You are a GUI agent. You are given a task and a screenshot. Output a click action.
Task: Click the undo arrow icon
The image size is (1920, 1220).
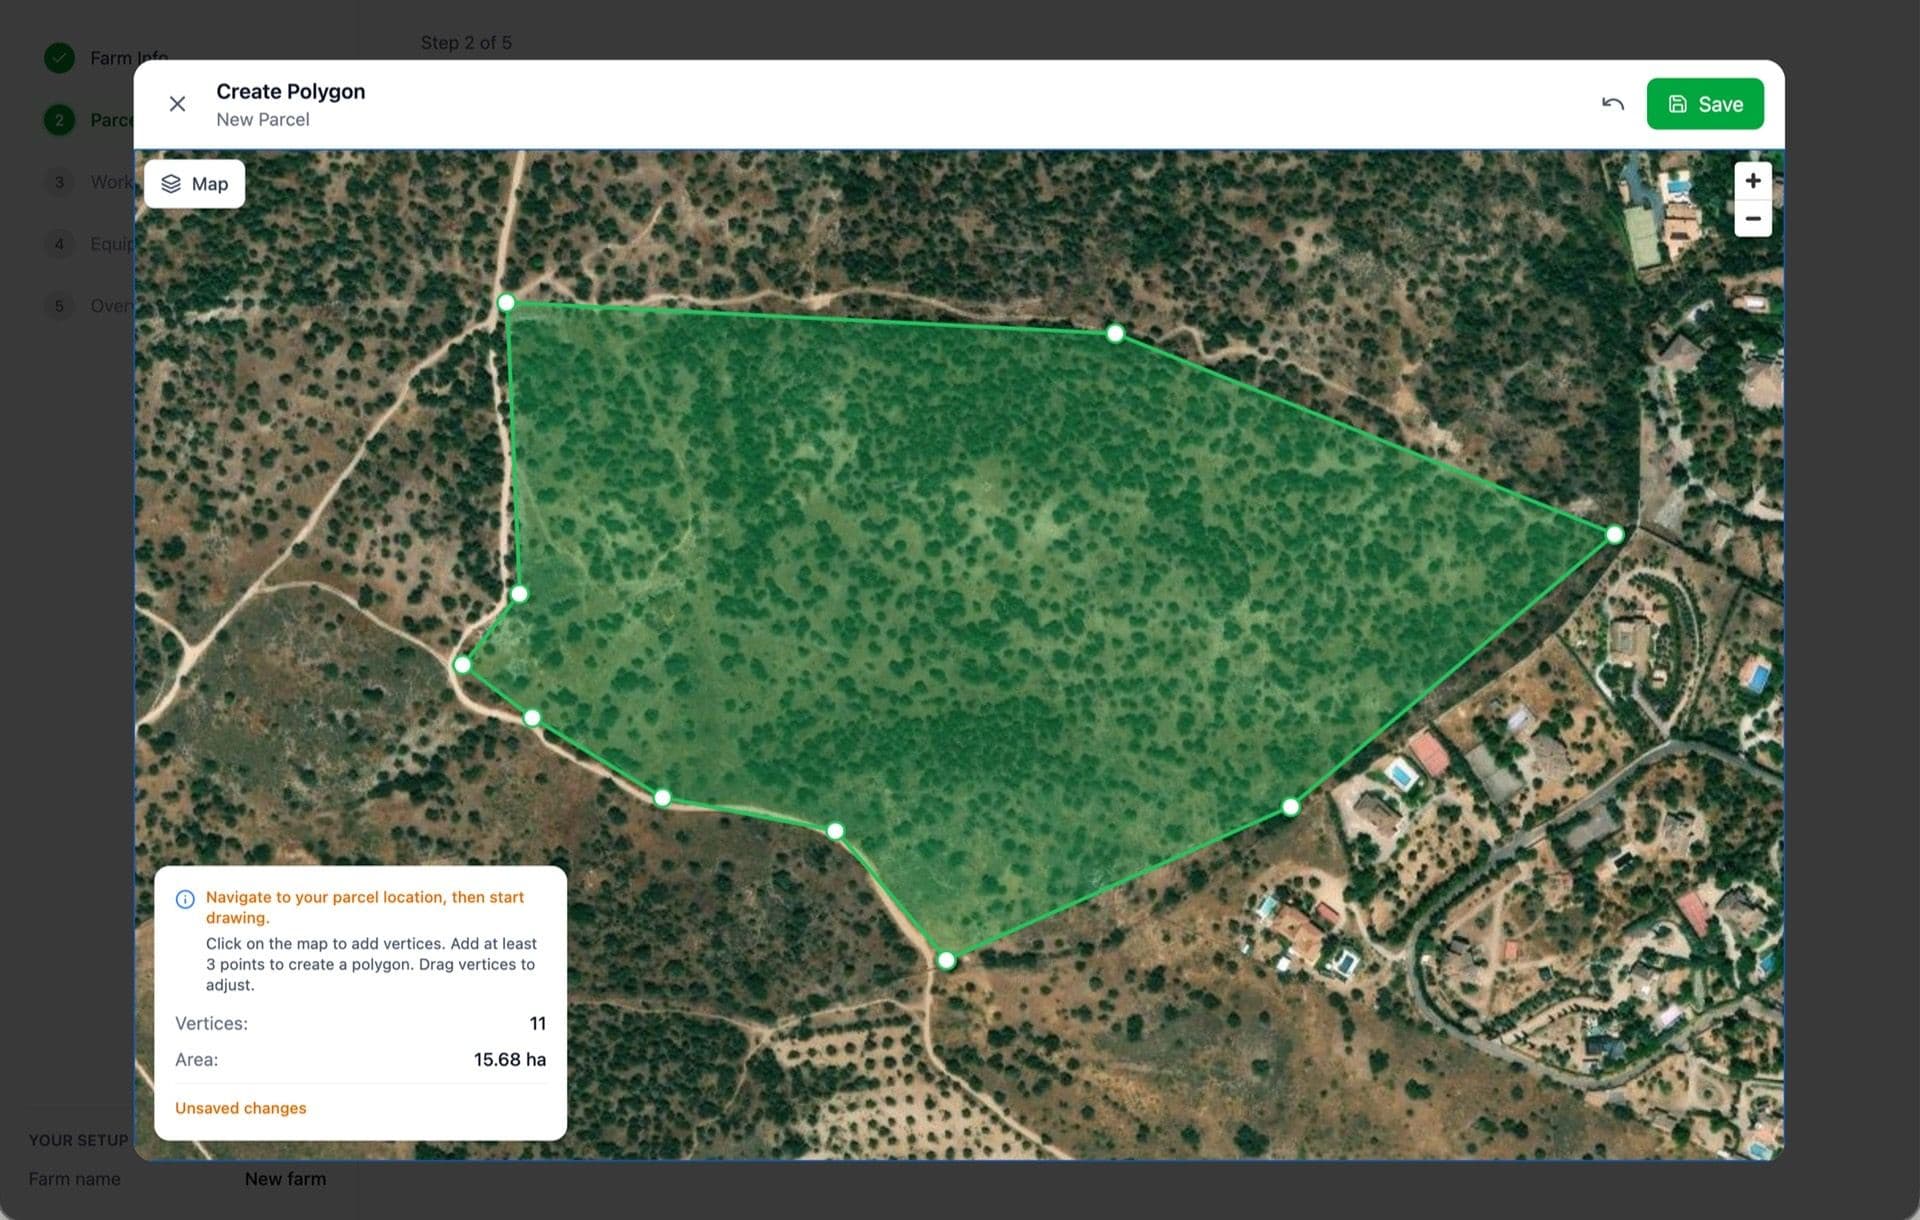1612,103
